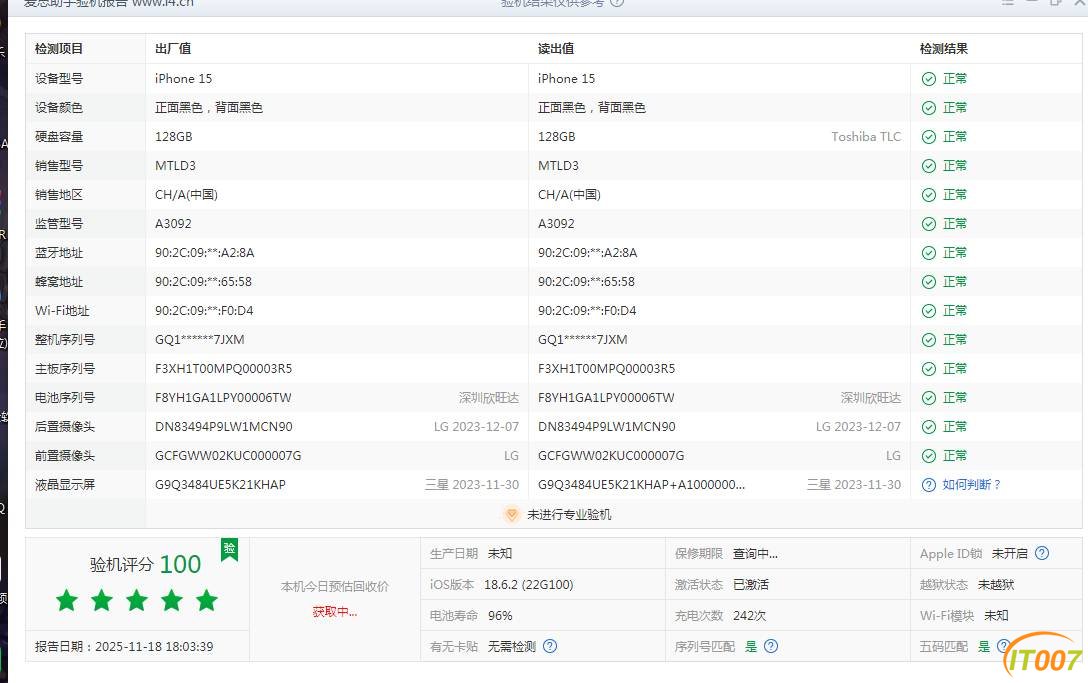Click the 越狱状态 未越狱 value
The height and width of the screenshot is (683, 1088).
[996, 584]
